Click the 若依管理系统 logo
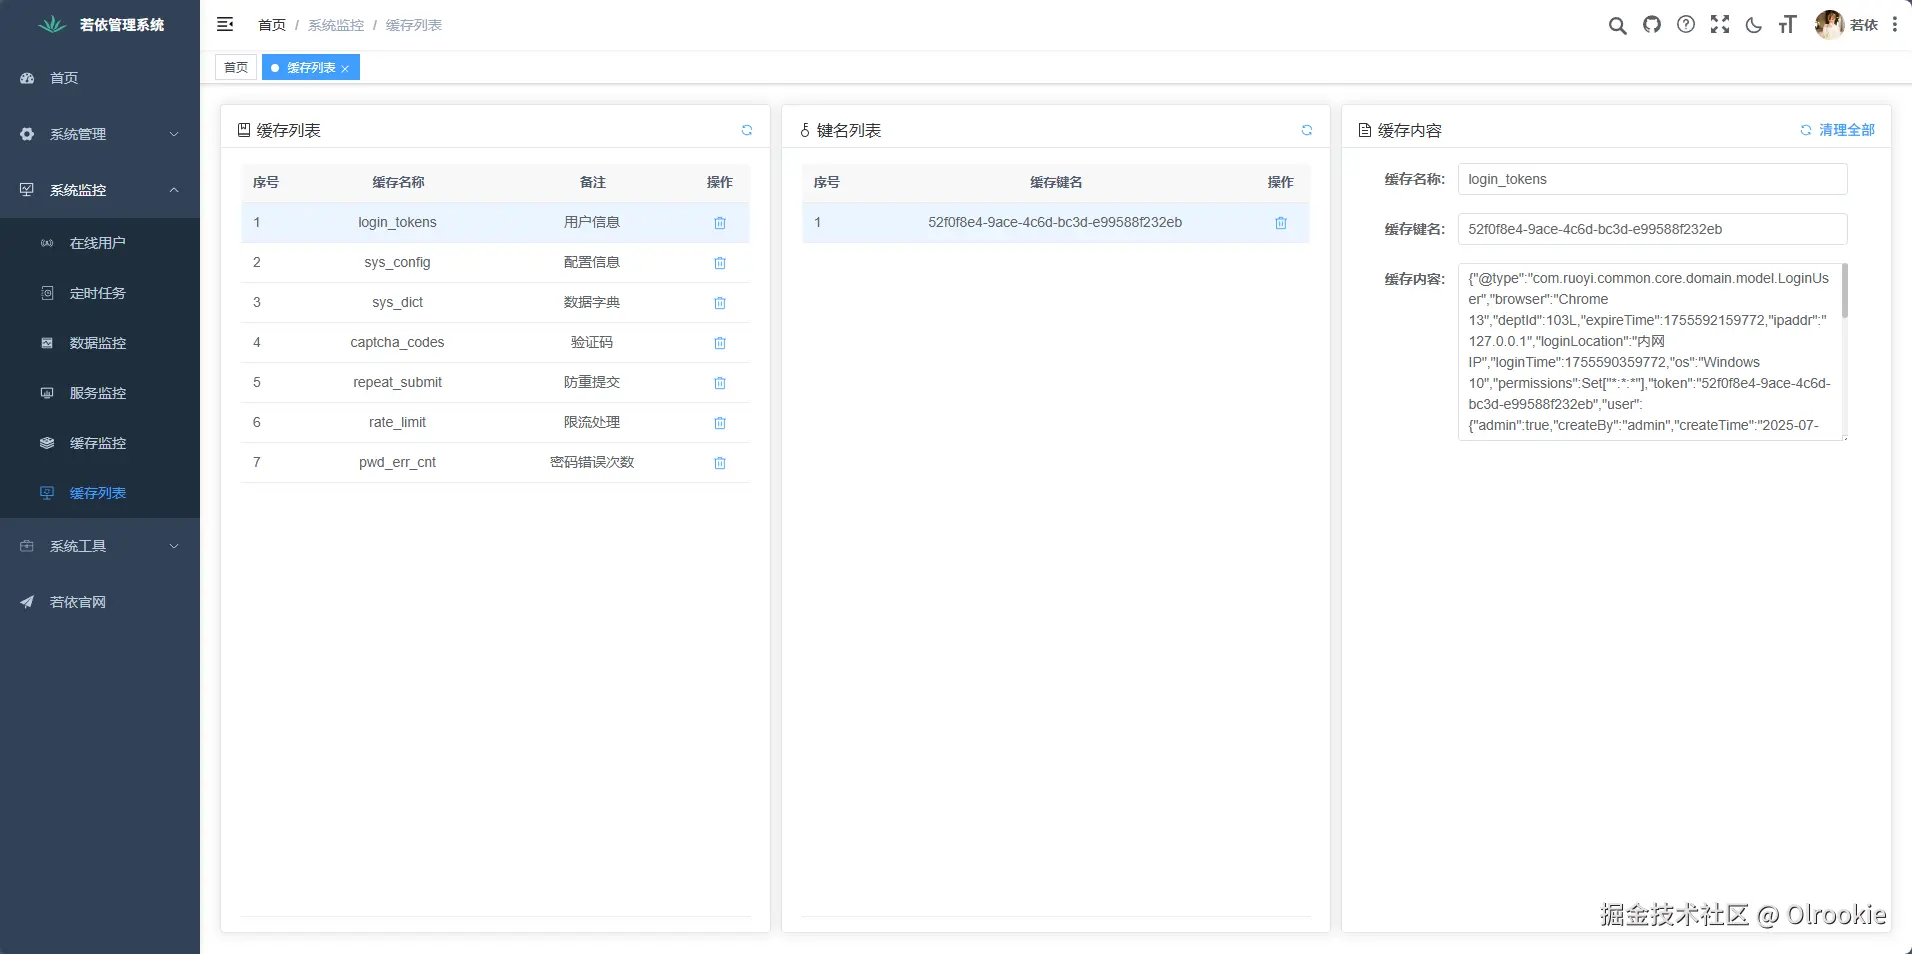This screenshot has width=1912, height=954. 100,25
